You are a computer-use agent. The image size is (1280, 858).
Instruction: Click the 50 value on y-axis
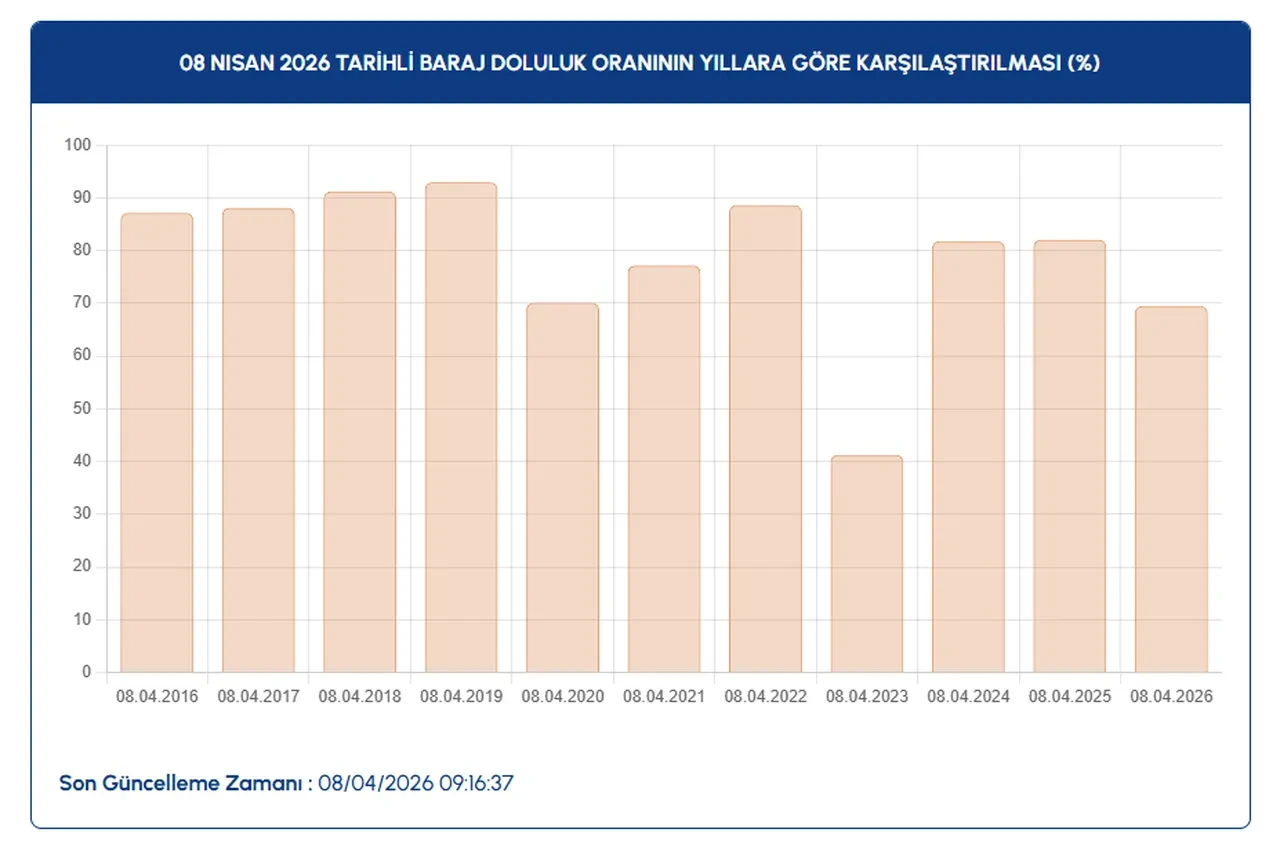click(x=81, y=409)
